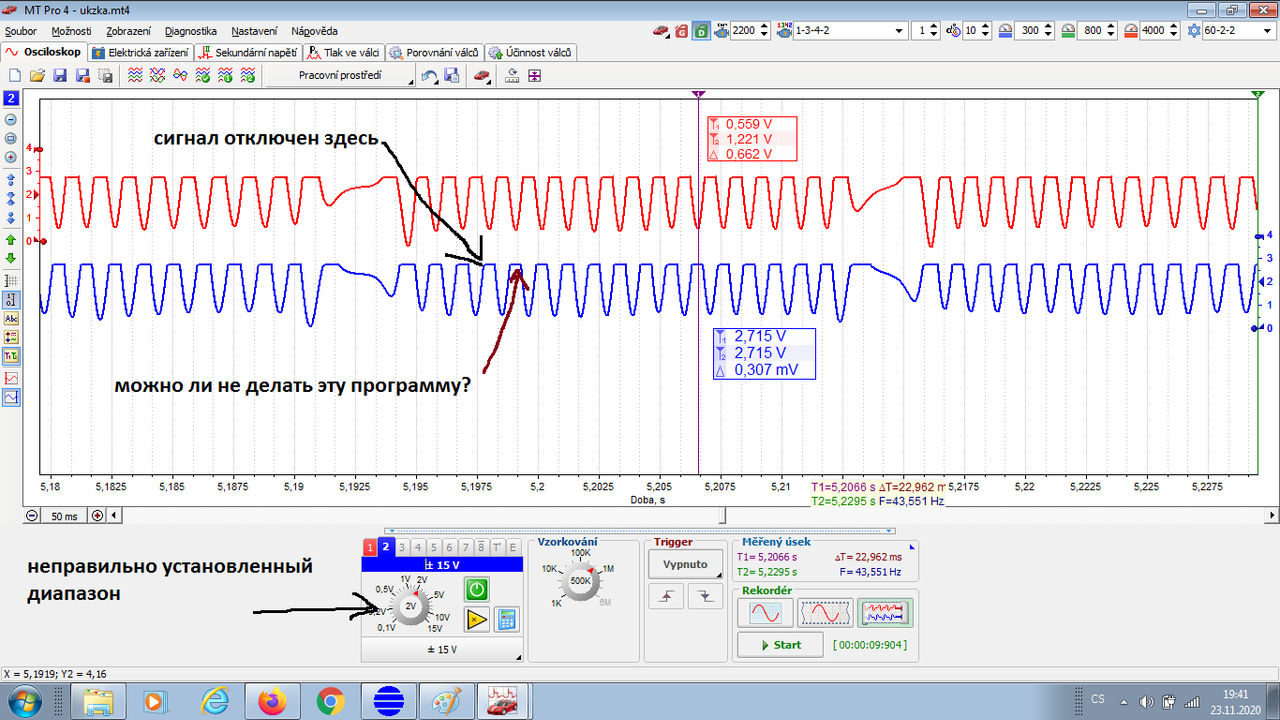Click the red-blue stacked waveforms icon
The height and width of the screenshot is (720, 1280).
tap(135, 75)
